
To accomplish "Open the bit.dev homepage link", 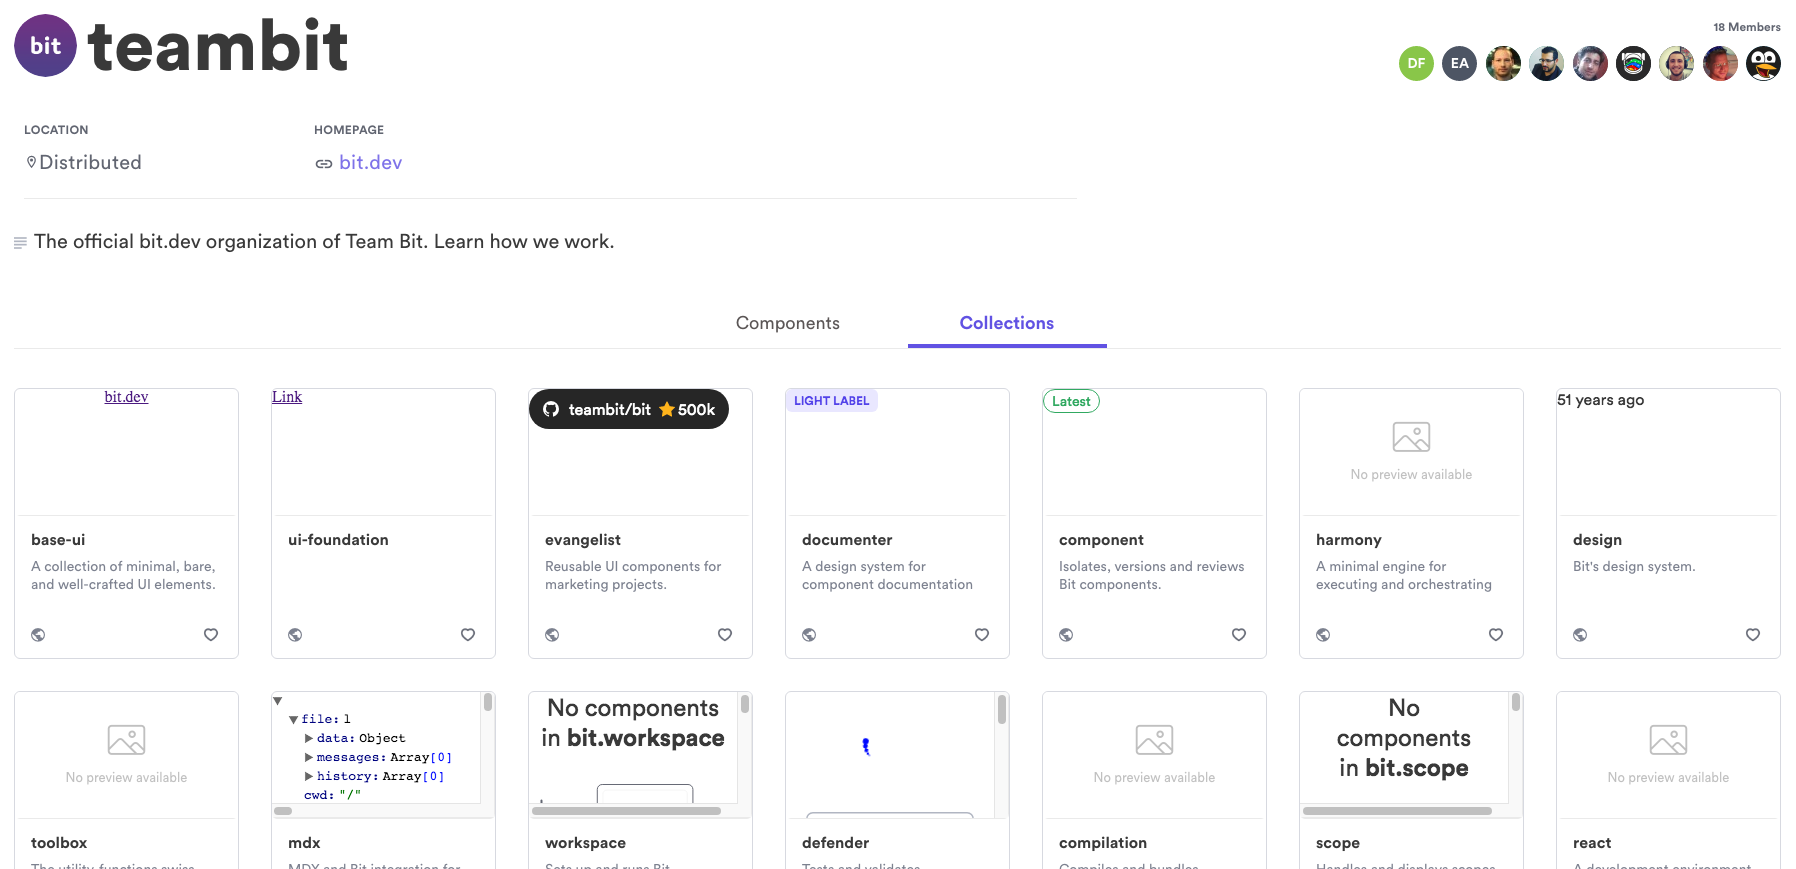I will pyautogui.click(x=370, y=162).
